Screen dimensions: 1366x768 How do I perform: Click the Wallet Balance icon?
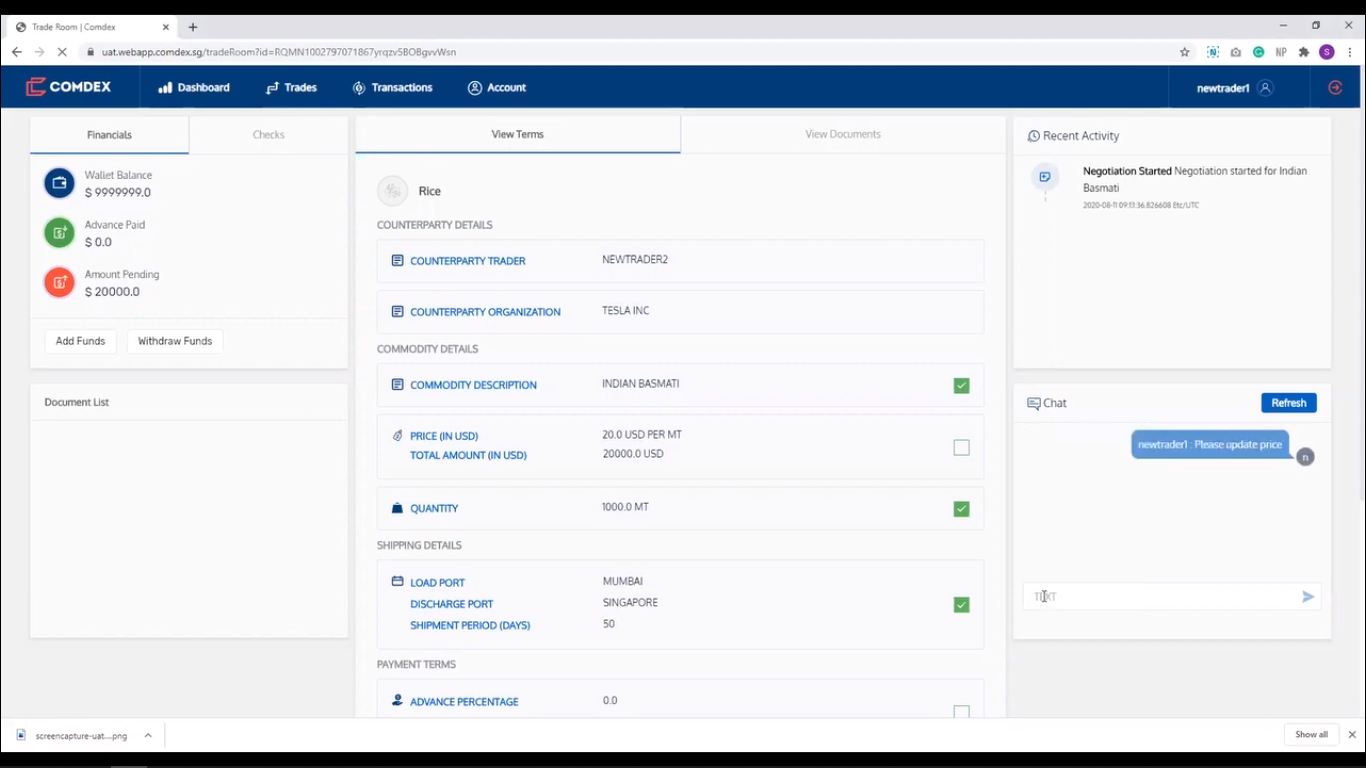[x=59, y=183]
